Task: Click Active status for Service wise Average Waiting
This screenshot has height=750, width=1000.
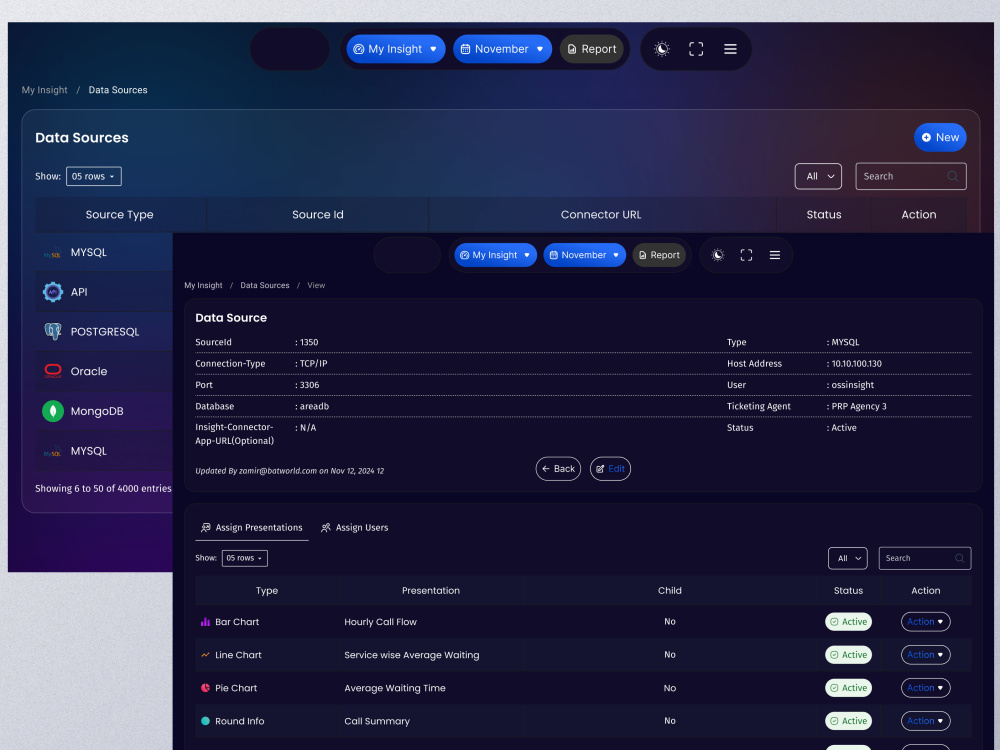Action: 848,655
